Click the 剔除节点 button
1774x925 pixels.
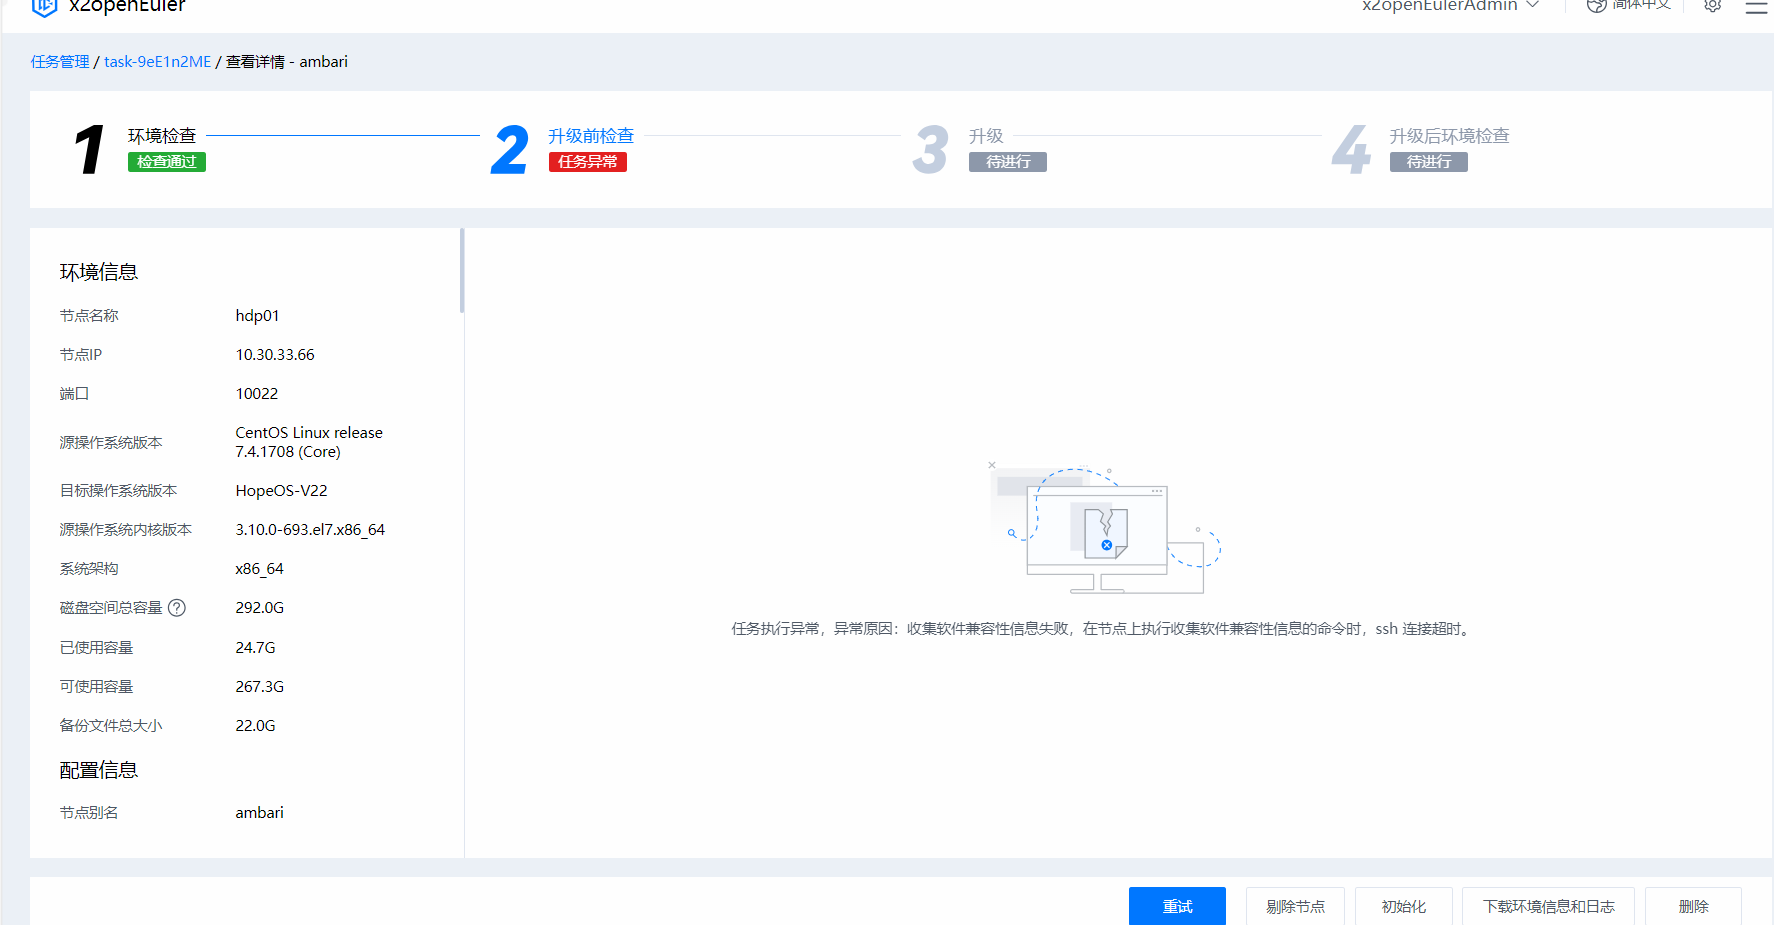1295,906
